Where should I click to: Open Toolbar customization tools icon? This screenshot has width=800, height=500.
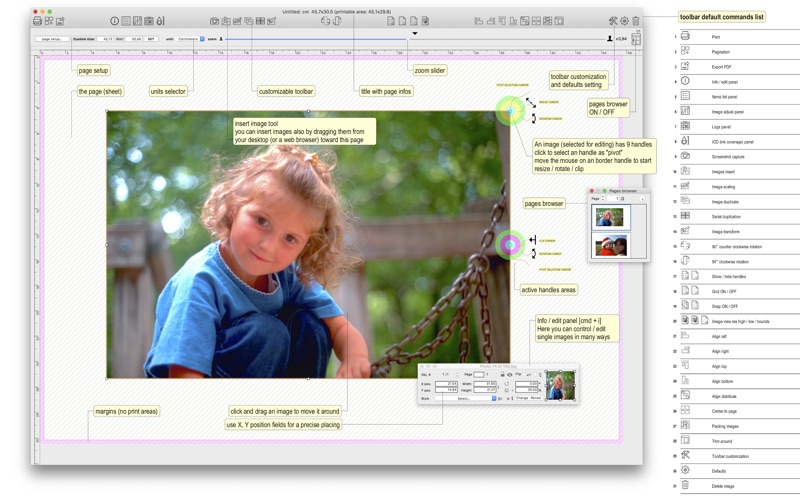pyautogui.click(x=613, y=21)
